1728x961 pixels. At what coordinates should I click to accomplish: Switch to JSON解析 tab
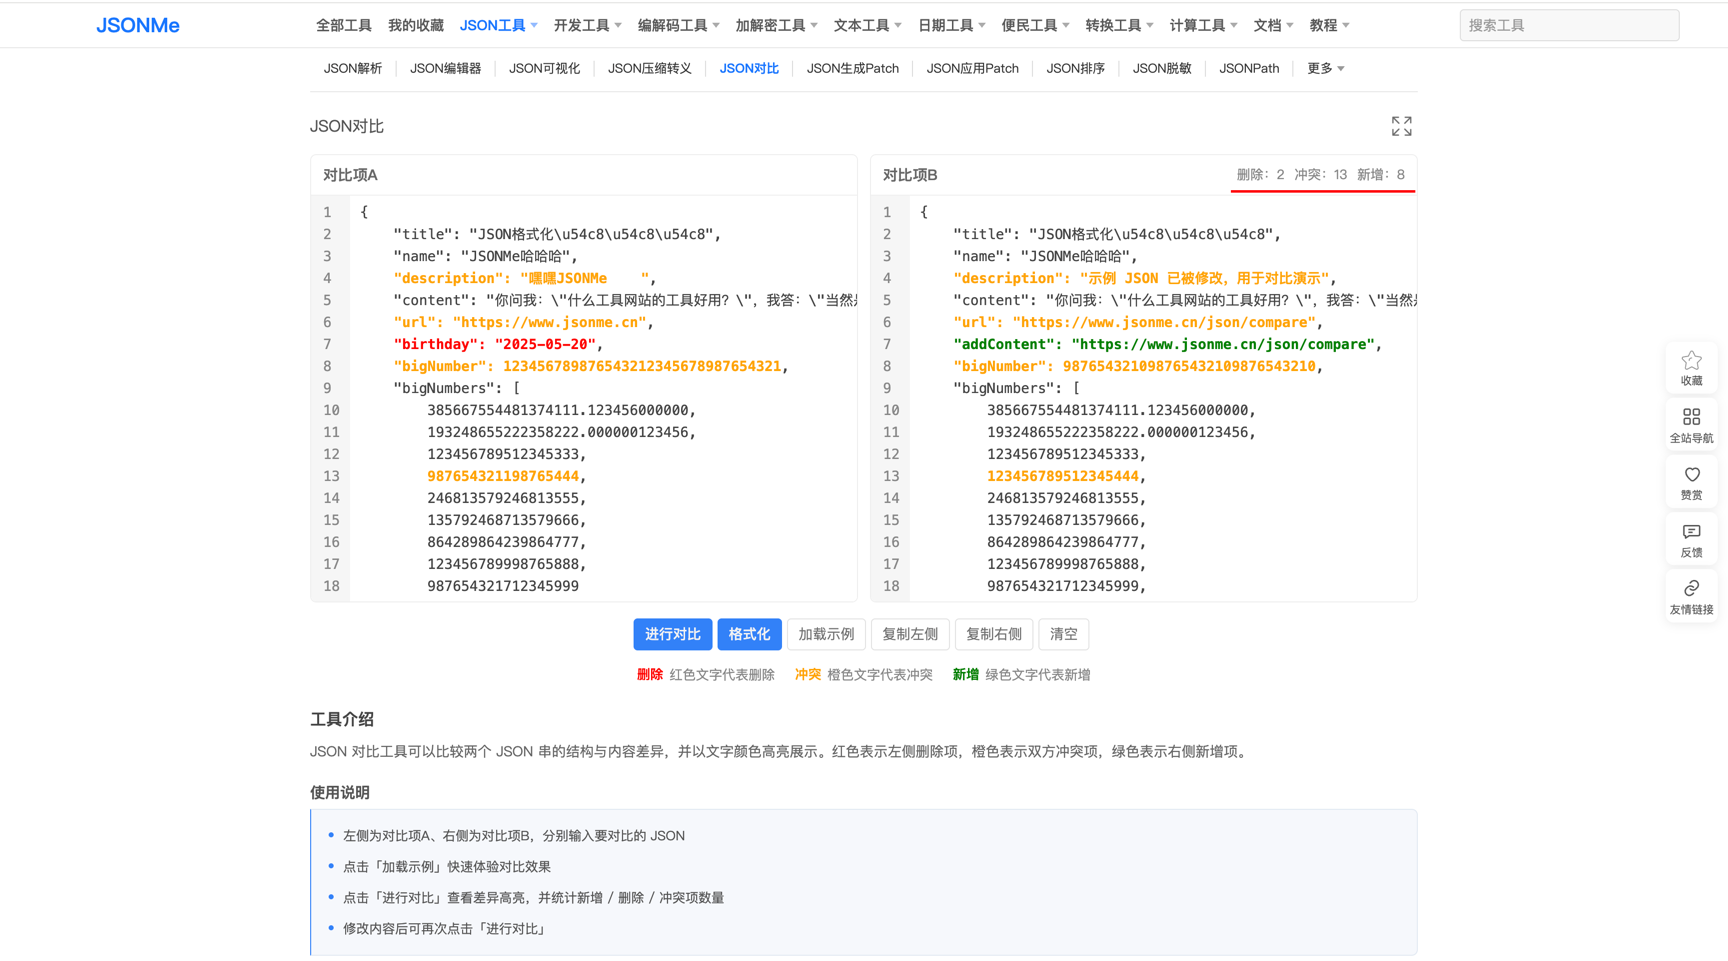[x=352, y=68]
